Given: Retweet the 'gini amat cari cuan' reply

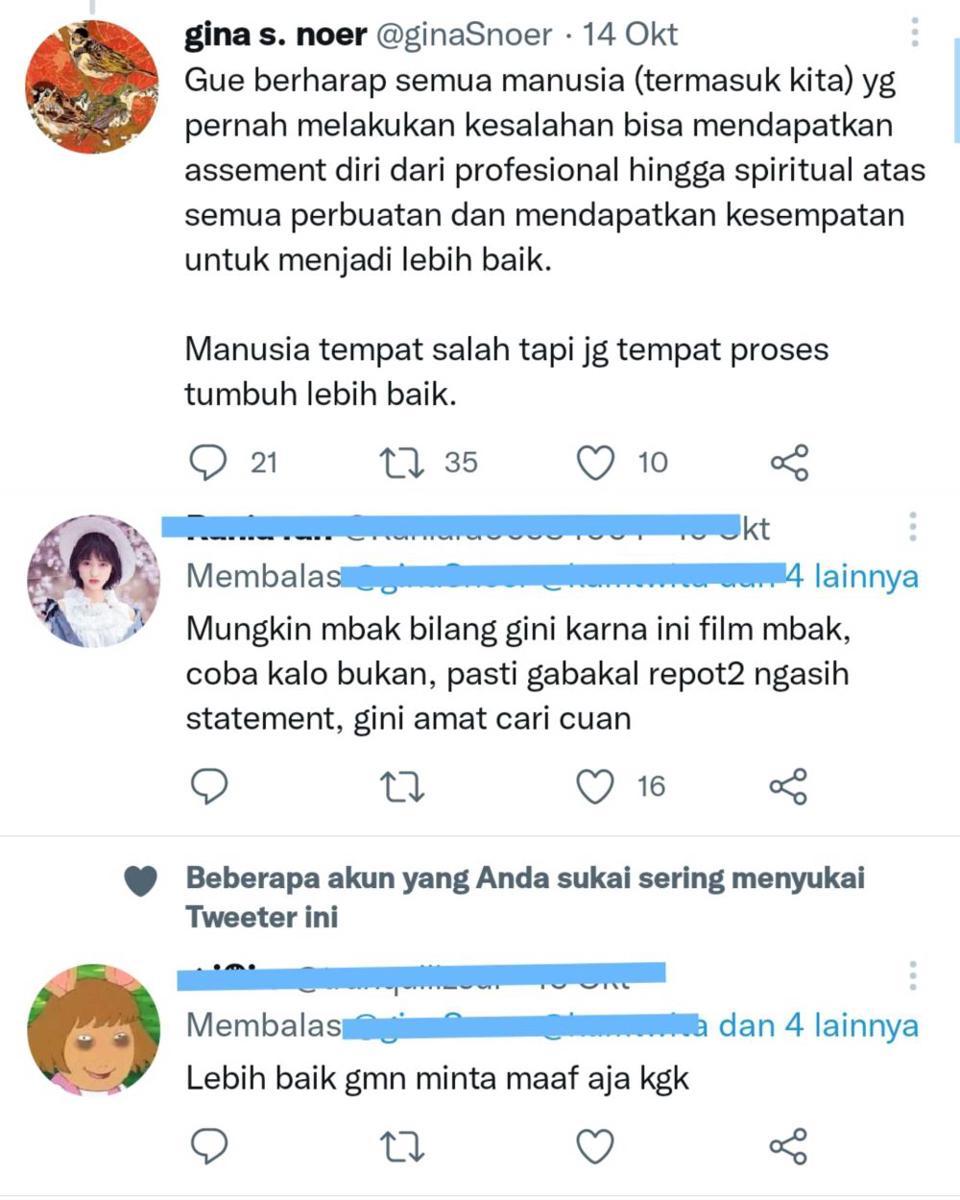Looking at the screenshot, I should pyautogui.click(x=403, y=788).
